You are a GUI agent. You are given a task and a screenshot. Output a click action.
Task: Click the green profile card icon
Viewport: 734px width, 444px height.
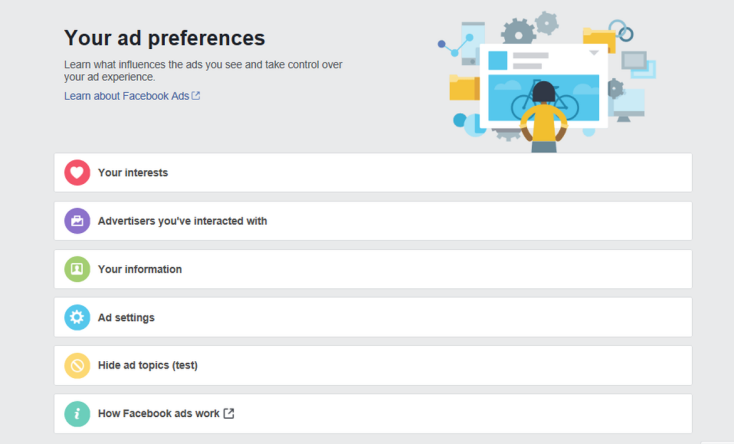(77, 269)
